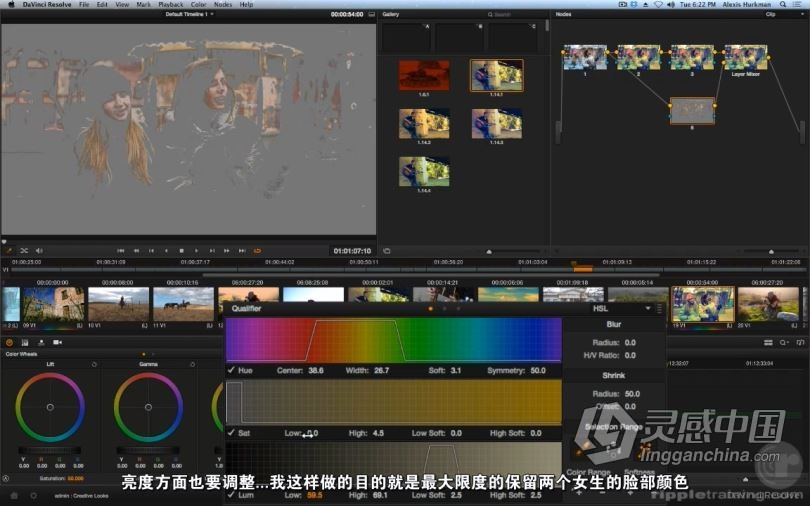Click the magnifier search icon right of Qualifier
Viewport: 810px width, 506px height.
[784, 342]
